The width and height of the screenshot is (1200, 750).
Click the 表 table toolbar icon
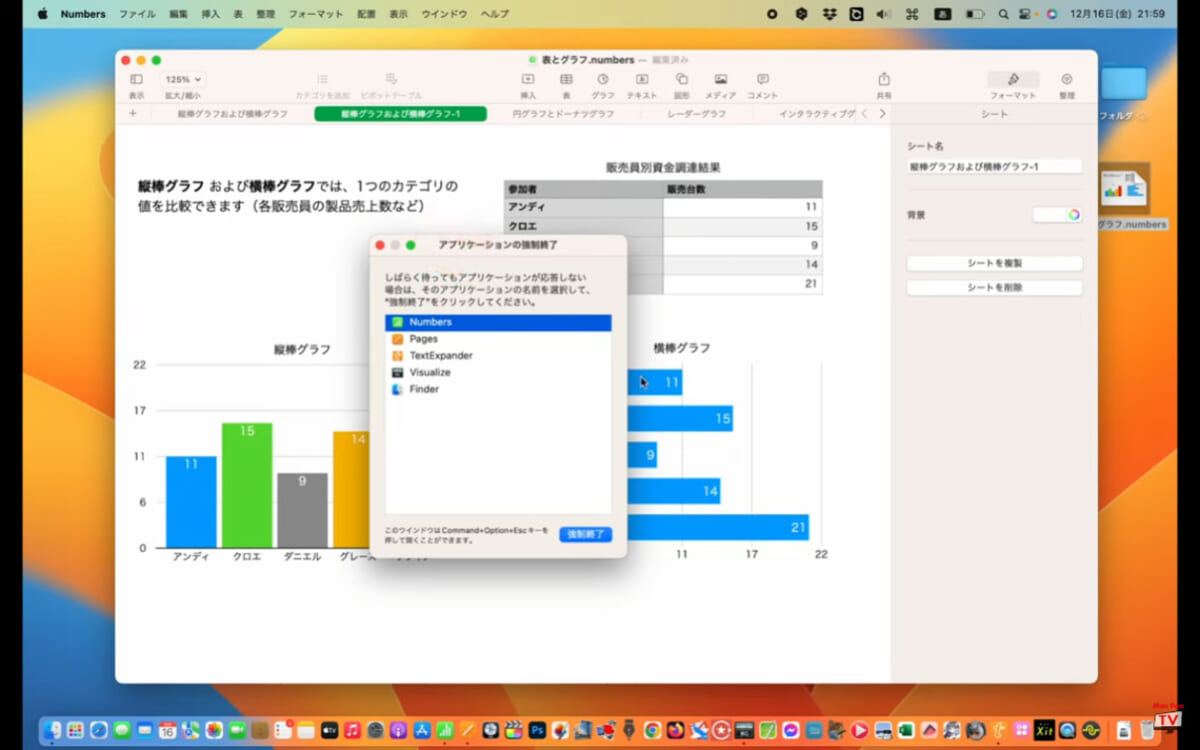pyautogui.click(x=566, y=79)
